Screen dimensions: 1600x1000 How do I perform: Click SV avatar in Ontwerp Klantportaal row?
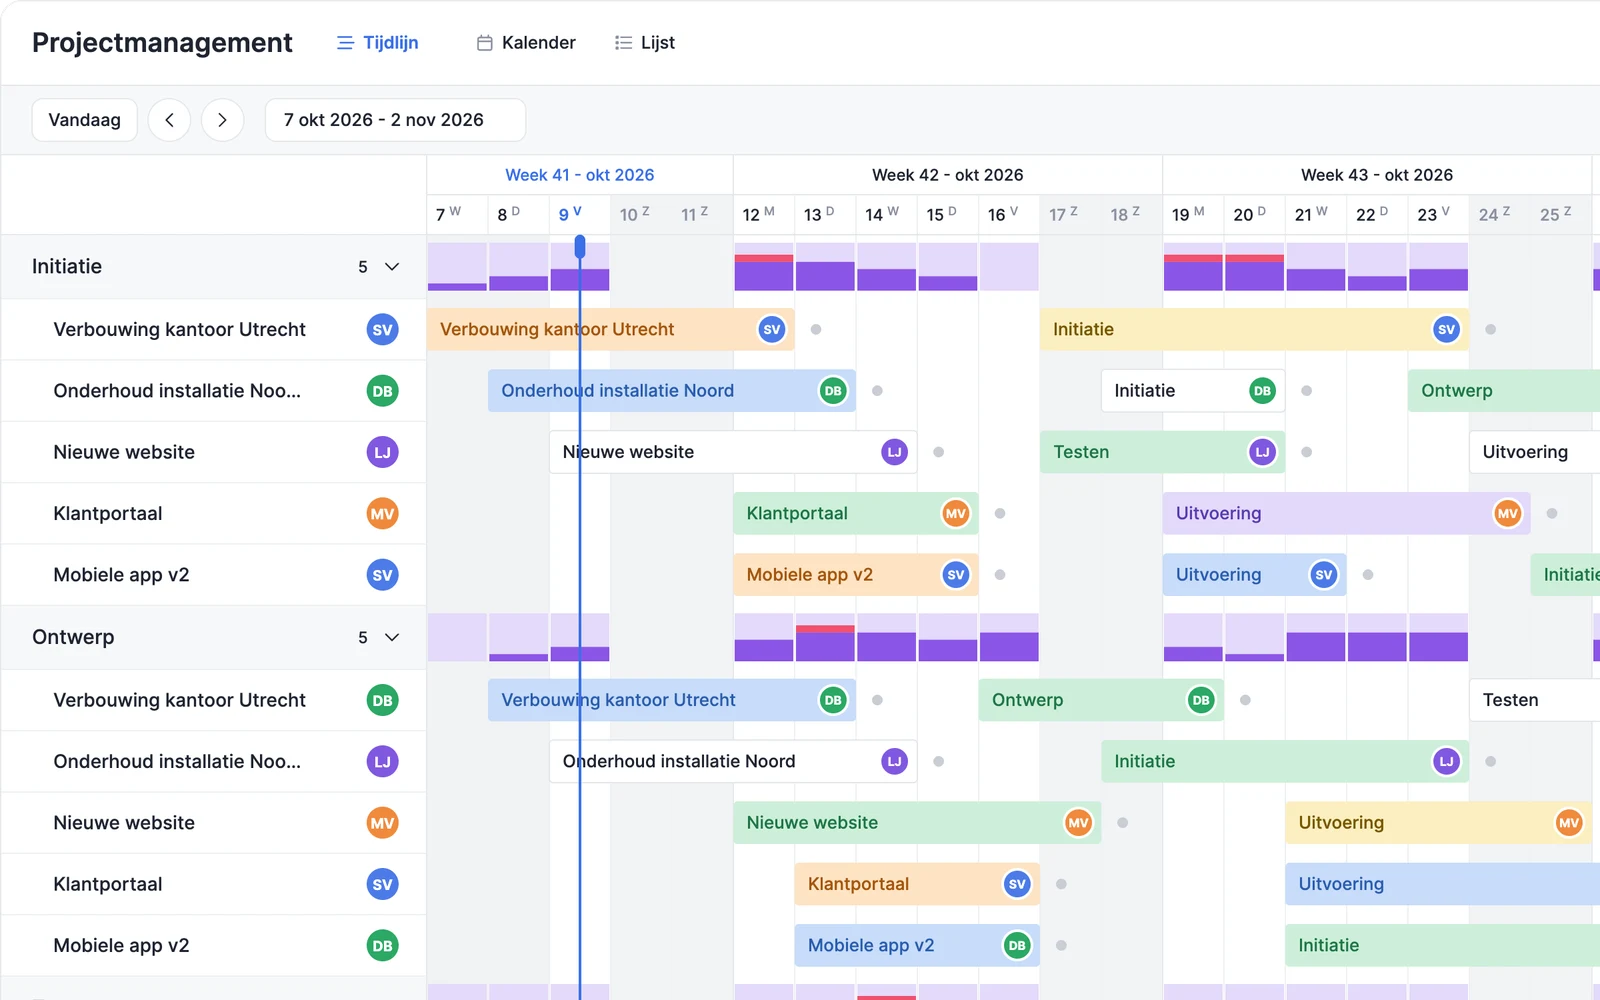[382, 884]
